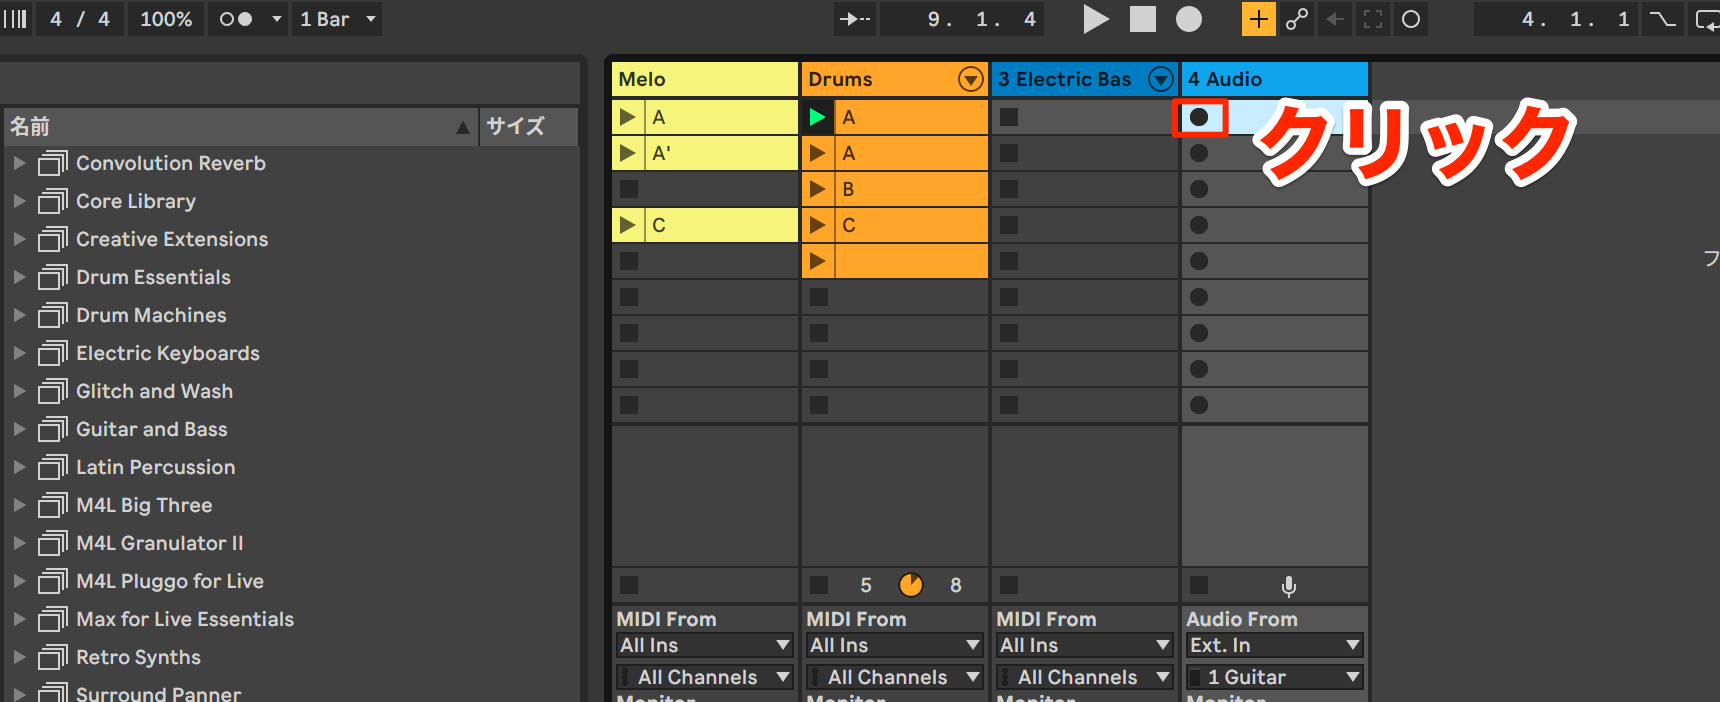Open Electric Bas MIDI From All Ins dropdown
Image resolution: width=1720 pixels, height=702 pixels.
coord(1085,645)
